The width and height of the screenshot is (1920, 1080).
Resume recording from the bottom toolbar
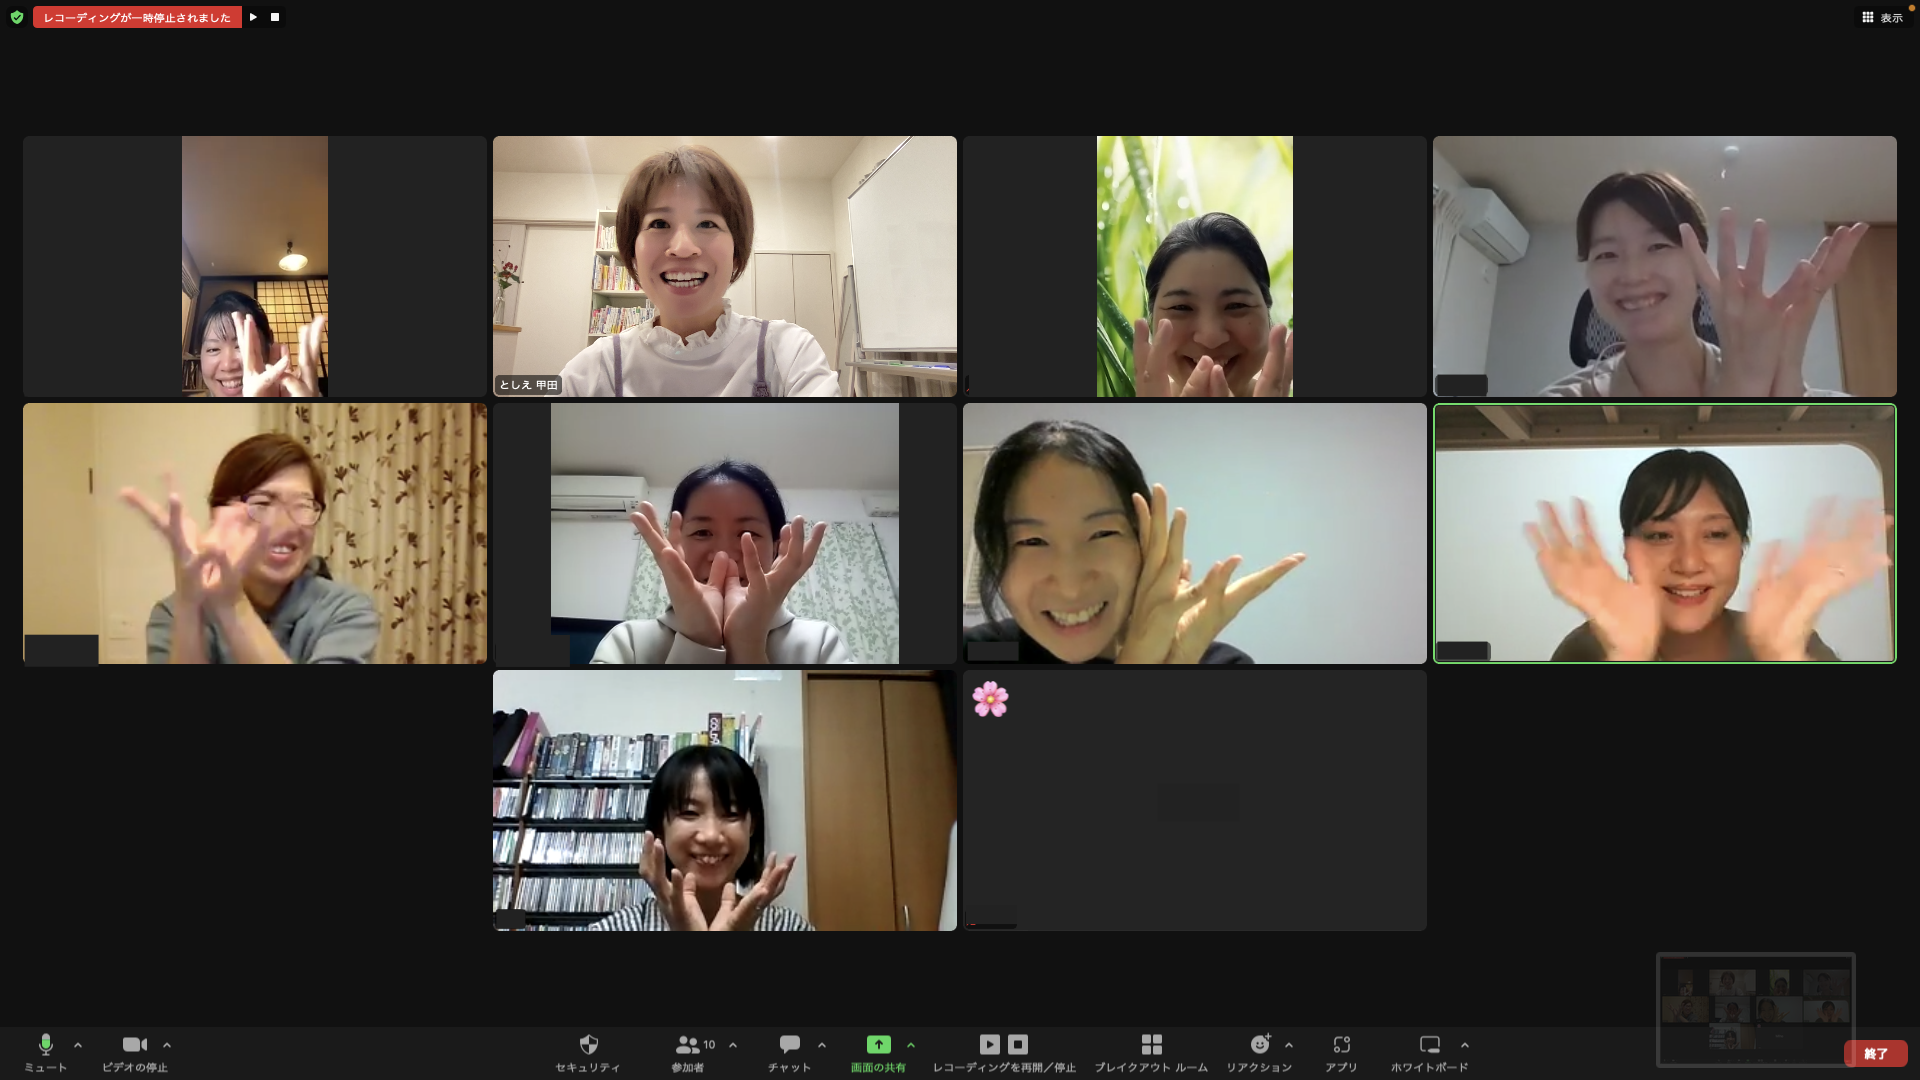[989, 1044]
